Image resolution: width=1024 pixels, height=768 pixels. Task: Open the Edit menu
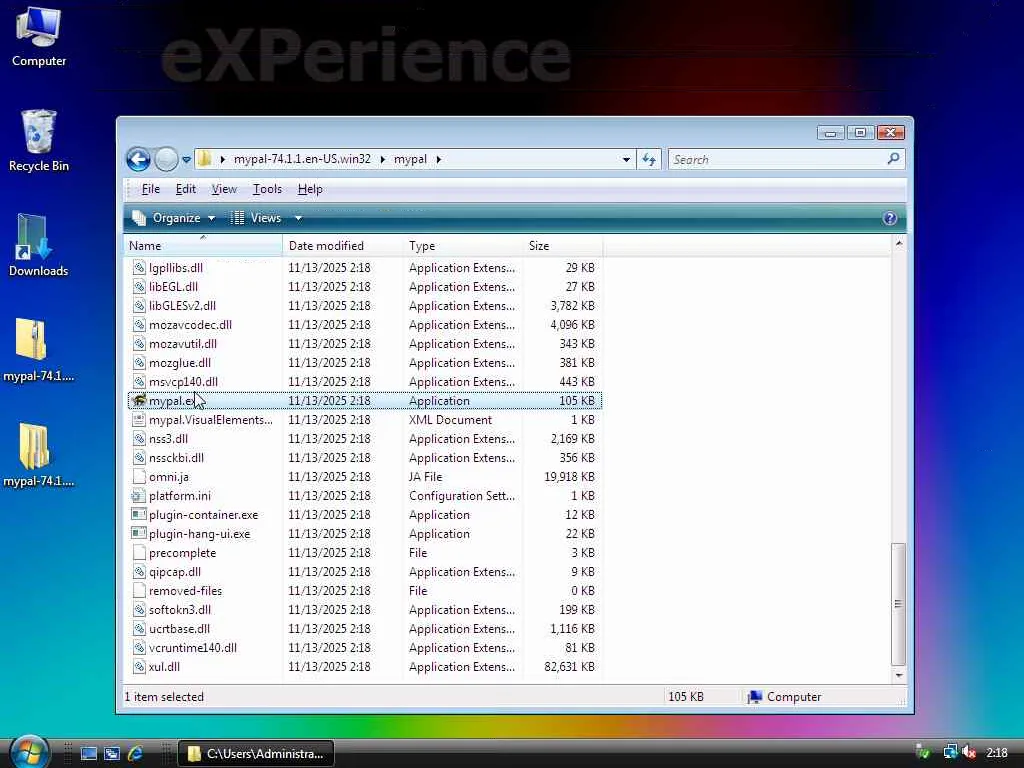(185, 189)
